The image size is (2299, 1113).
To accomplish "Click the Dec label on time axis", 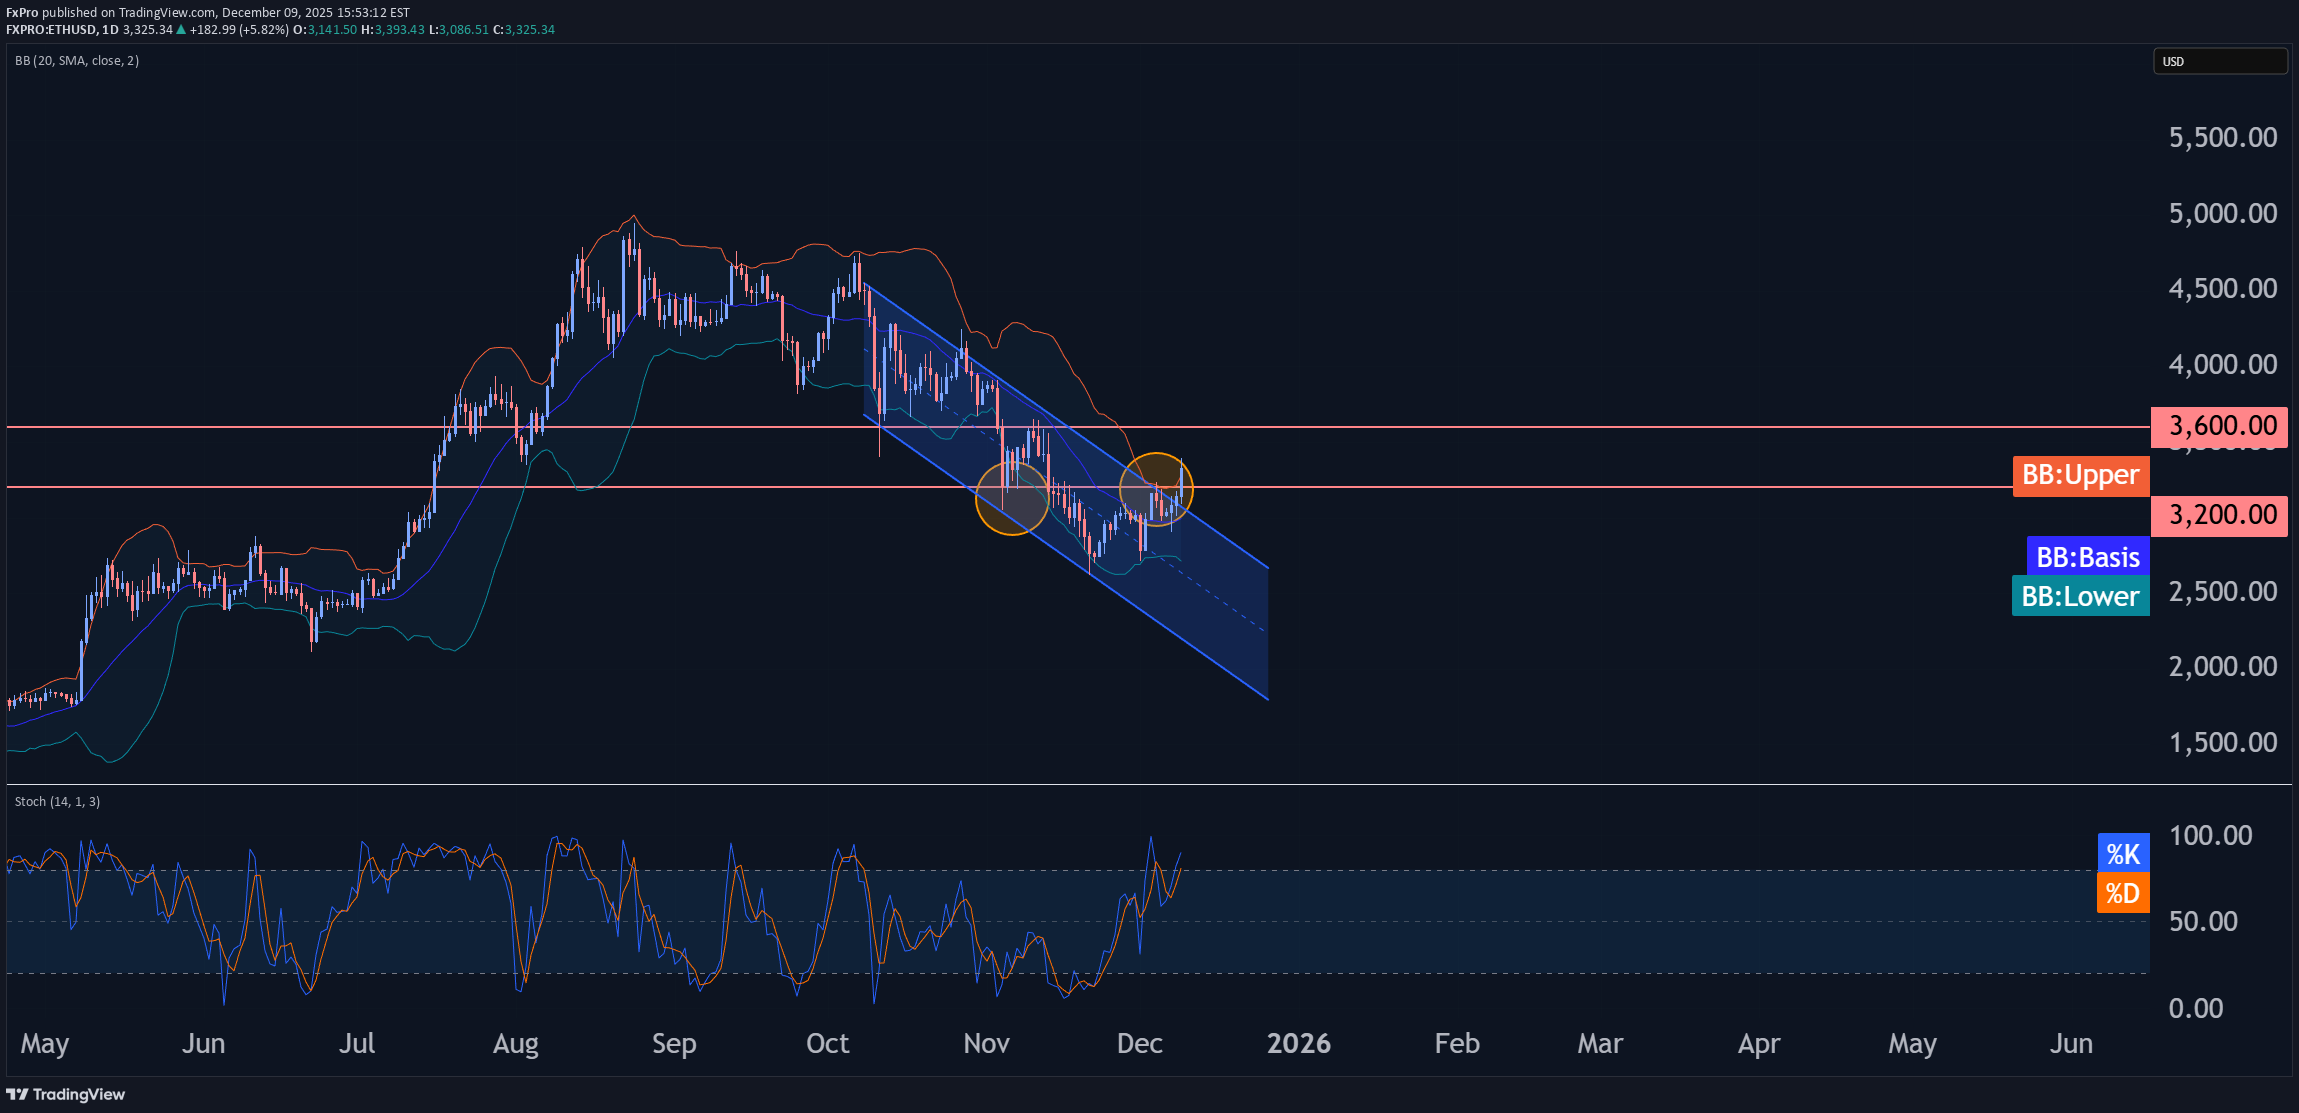I will [1139, 1044].
